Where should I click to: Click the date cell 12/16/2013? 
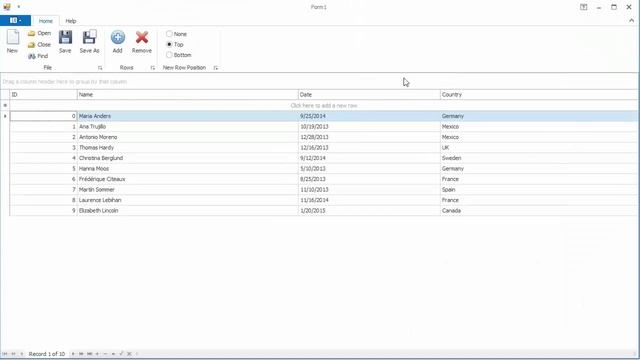(x=369, y=147)
